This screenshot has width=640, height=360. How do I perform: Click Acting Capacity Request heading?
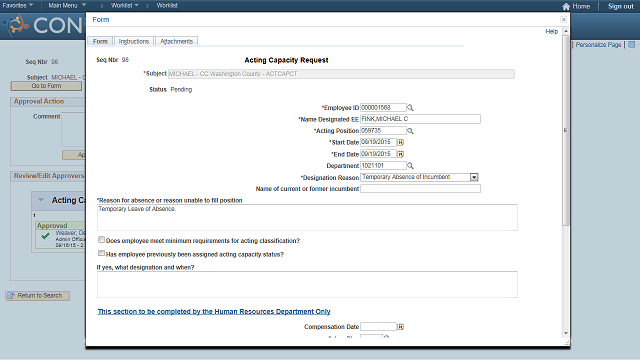286,60
